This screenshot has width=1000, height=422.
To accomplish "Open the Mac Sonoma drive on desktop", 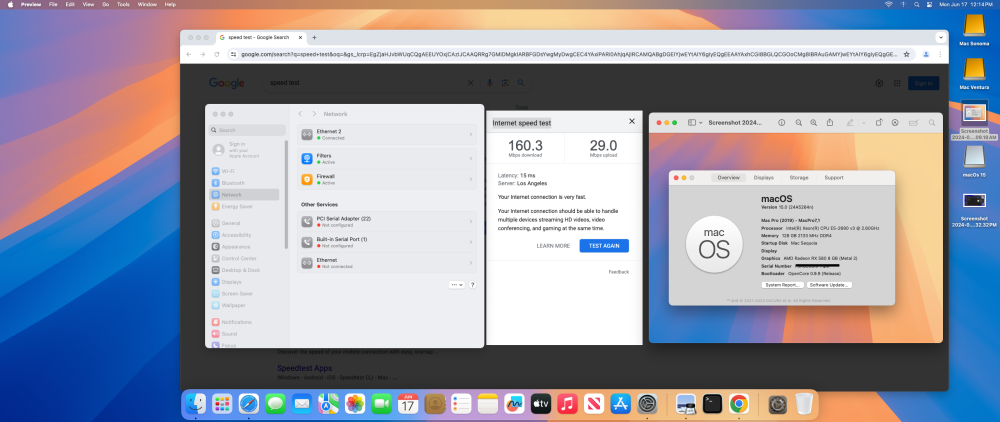I will (974, 29).
